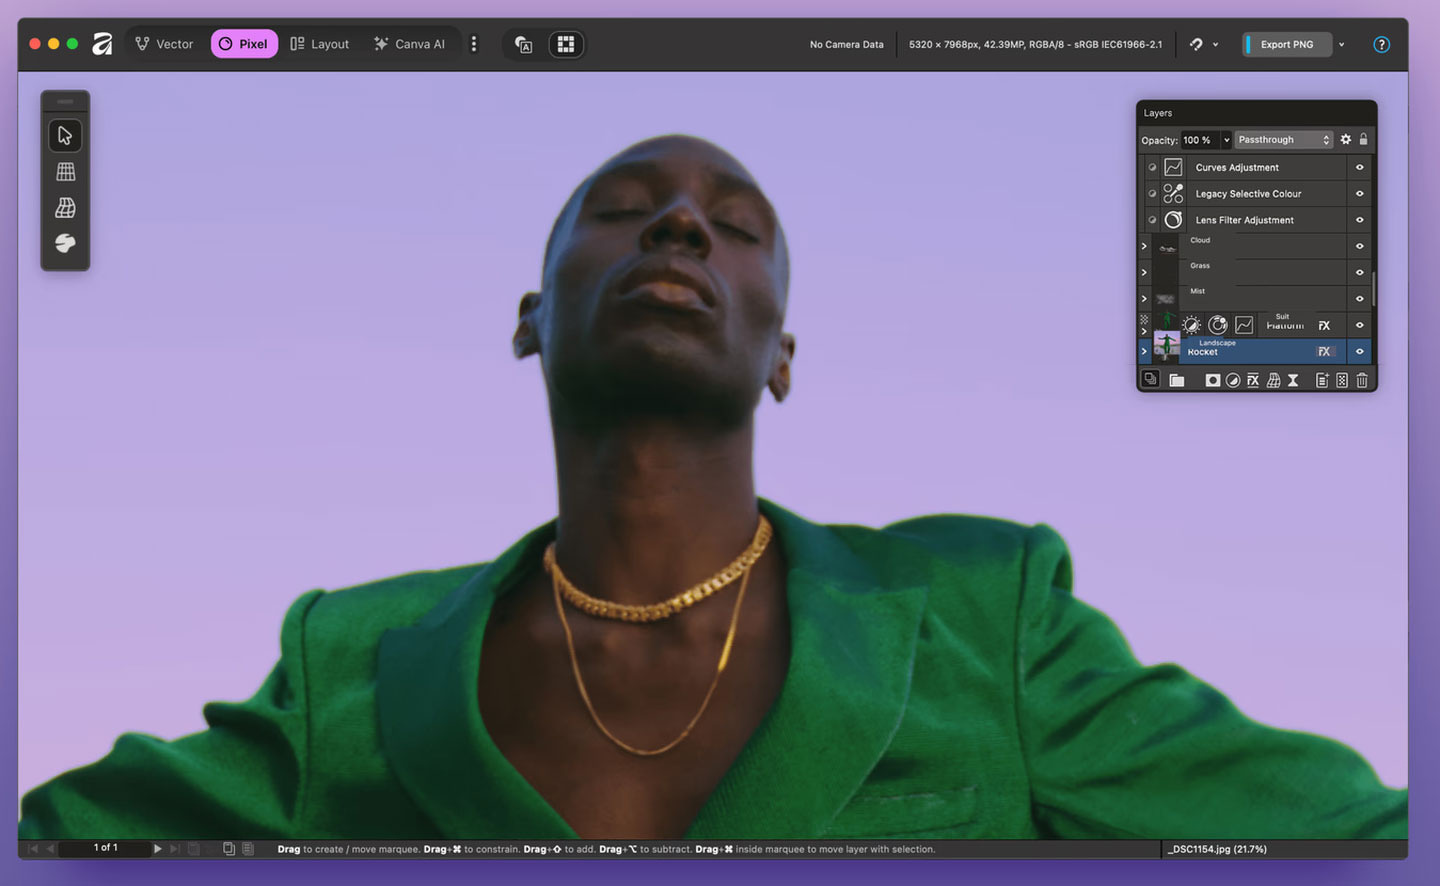Open the dropdown arrow beside Export PNG

coord(1342,45)
